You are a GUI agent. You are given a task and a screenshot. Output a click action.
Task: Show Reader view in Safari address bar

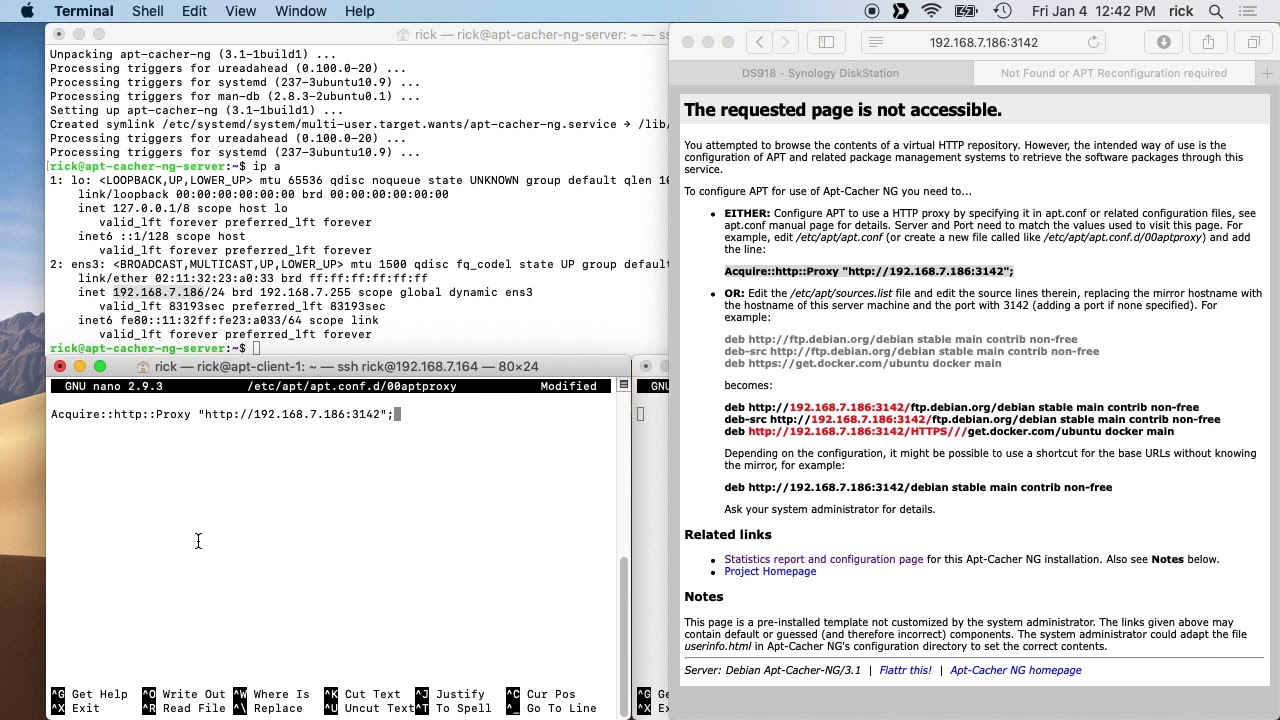point(876,42)
